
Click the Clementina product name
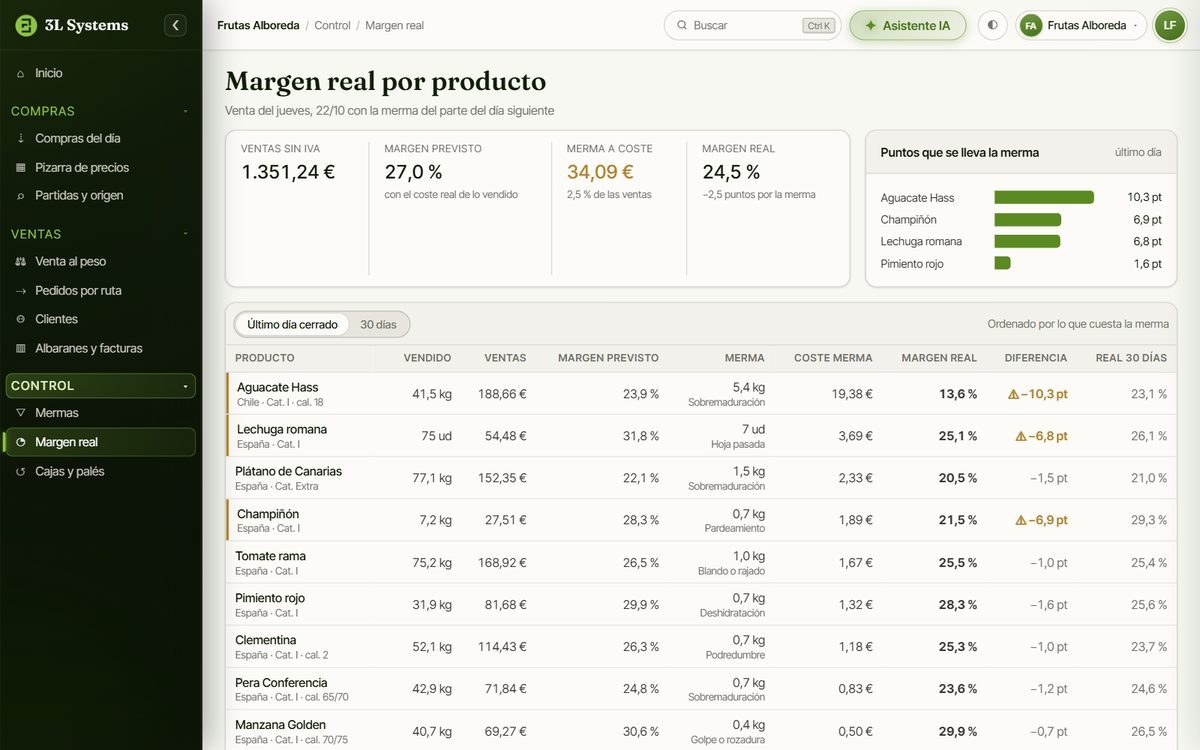pyautogui.click(x=266, y=640)
